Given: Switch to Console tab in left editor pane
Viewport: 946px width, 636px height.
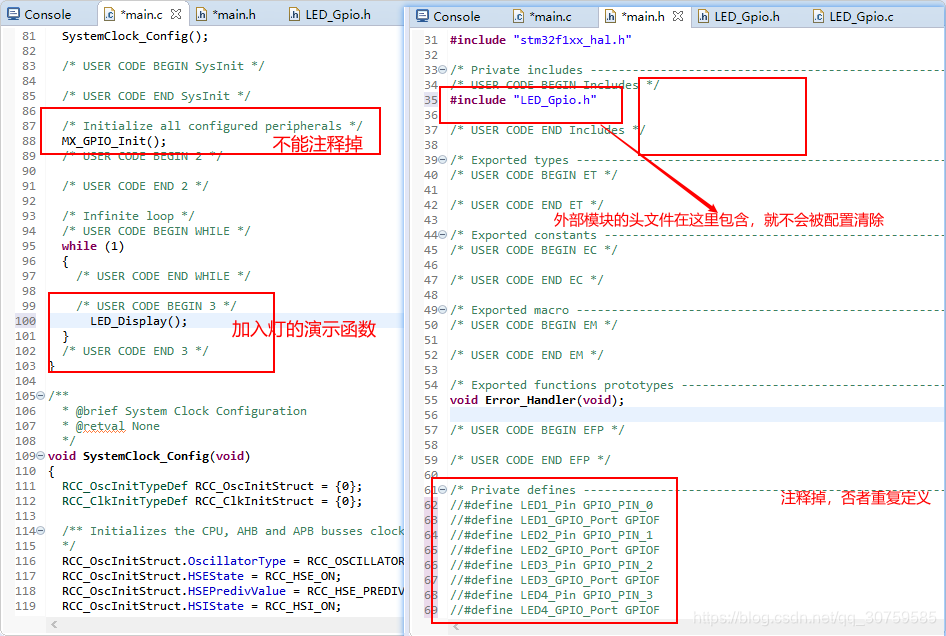Looking at the screenshot, I should (39, 14).
